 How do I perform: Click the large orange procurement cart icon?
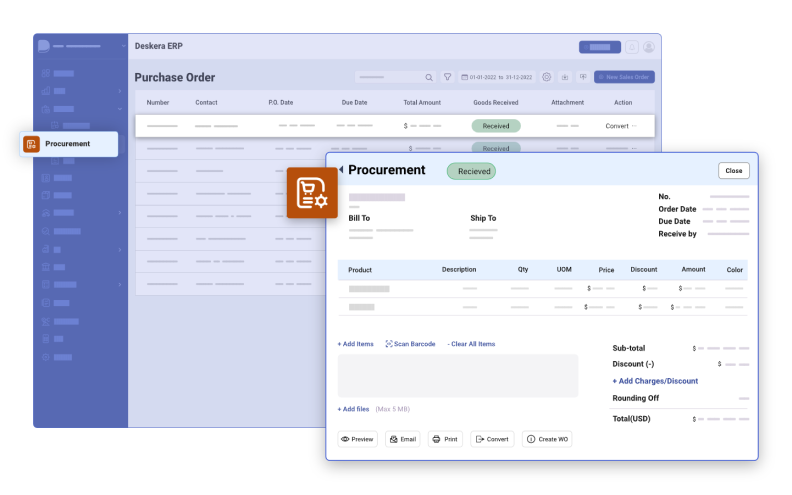(x=312, y=193)
